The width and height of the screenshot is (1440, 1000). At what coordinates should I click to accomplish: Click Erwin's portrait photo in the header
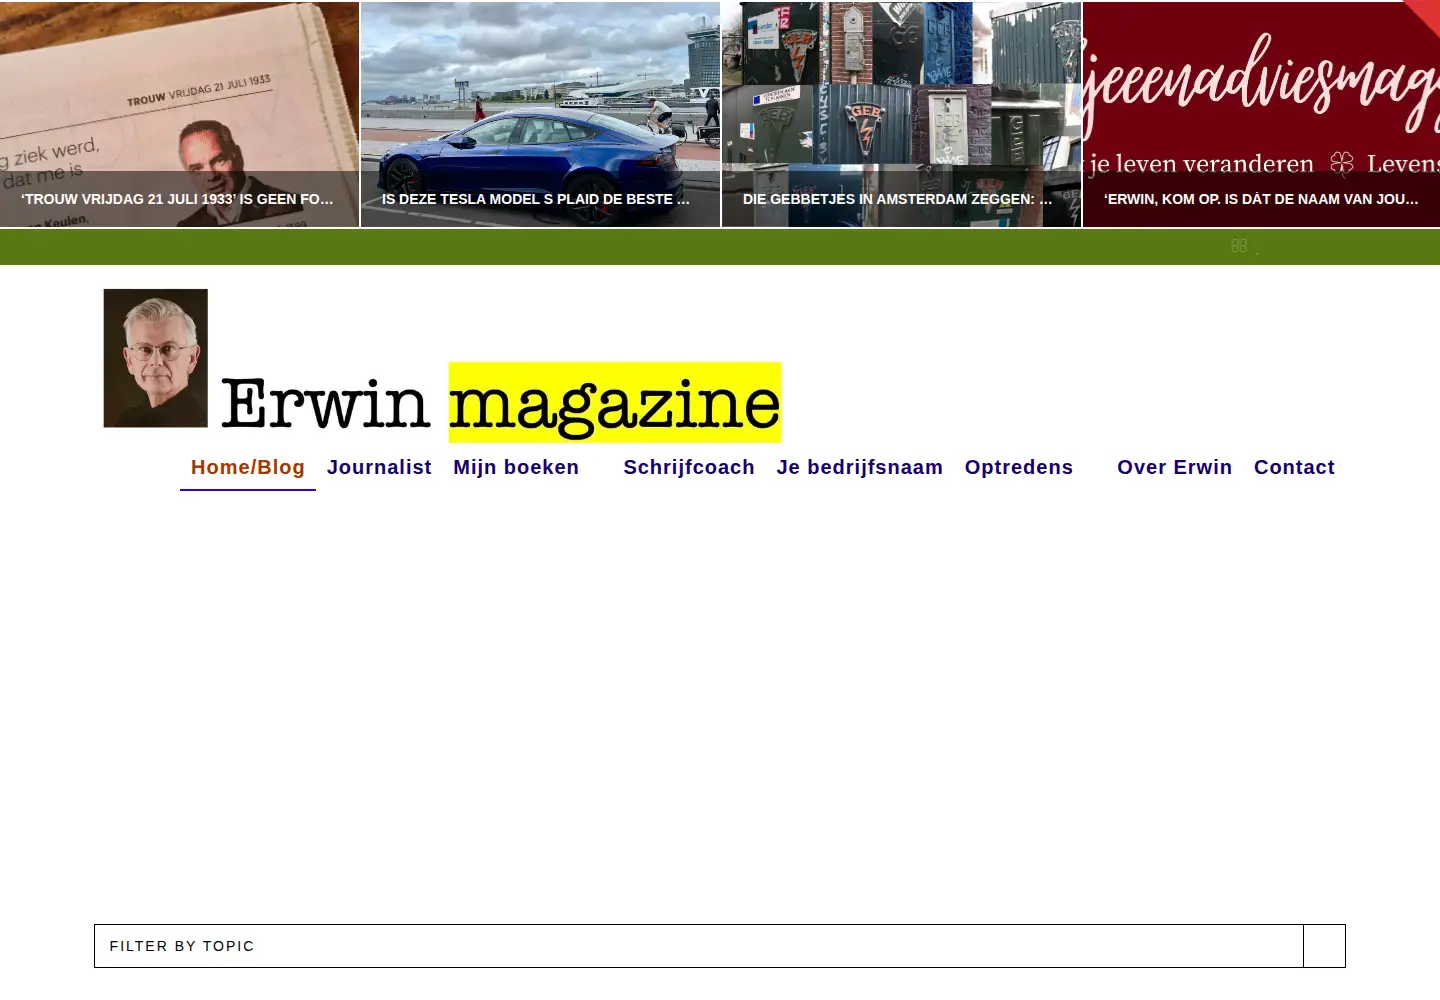(x=156, y=358)
